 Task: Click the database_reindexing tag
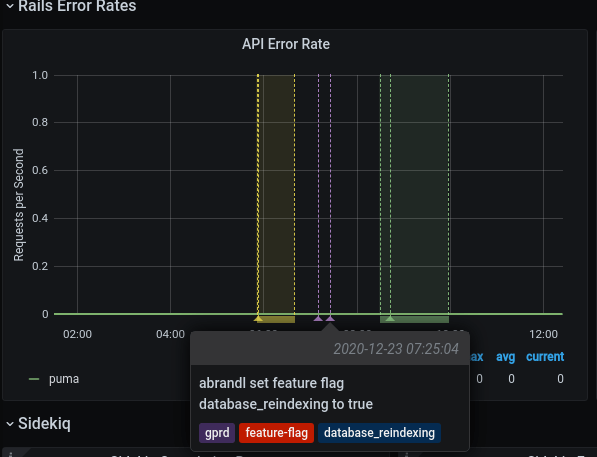click(x=379, y=433)
